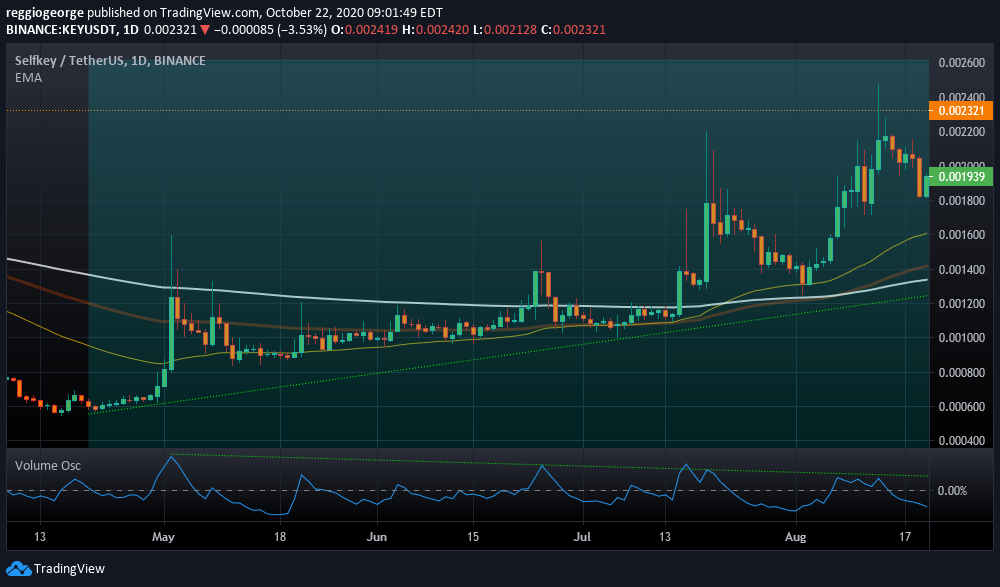Click the red down triangle change indicator

(x=205, y=30)
